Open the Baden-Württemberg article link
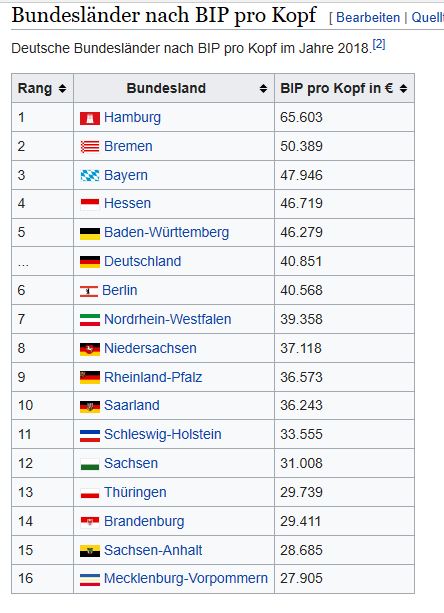 (x=166, y=232)
